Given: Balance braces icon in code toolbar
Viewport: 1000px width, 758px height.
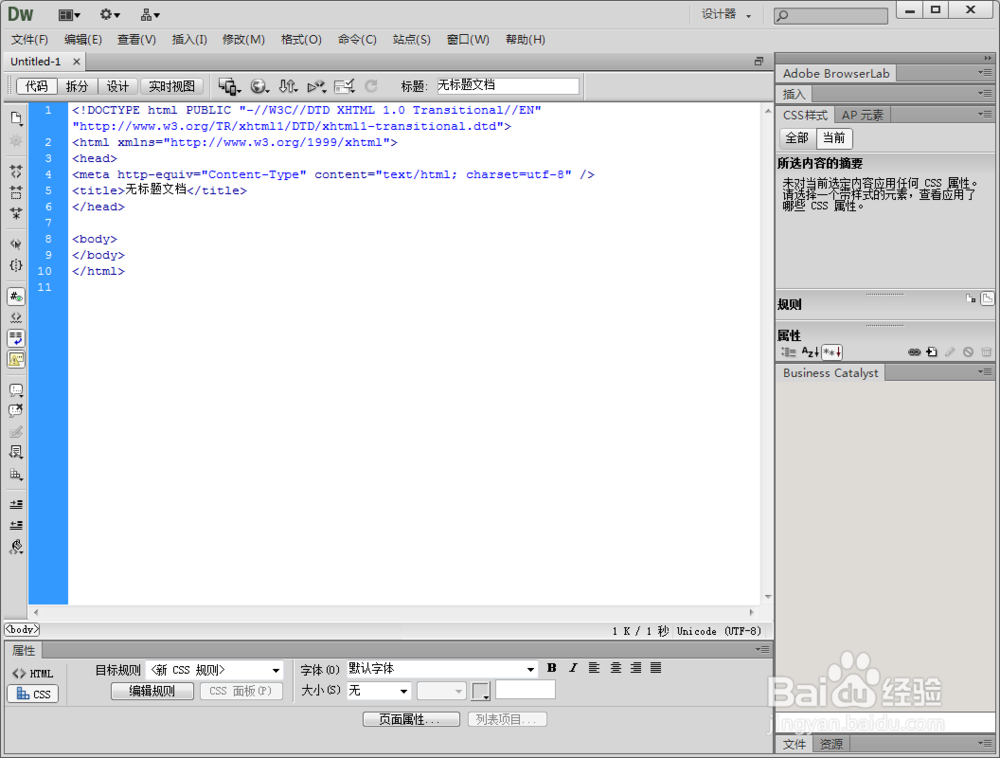Looking at the screenshot, I should point(16,265).
